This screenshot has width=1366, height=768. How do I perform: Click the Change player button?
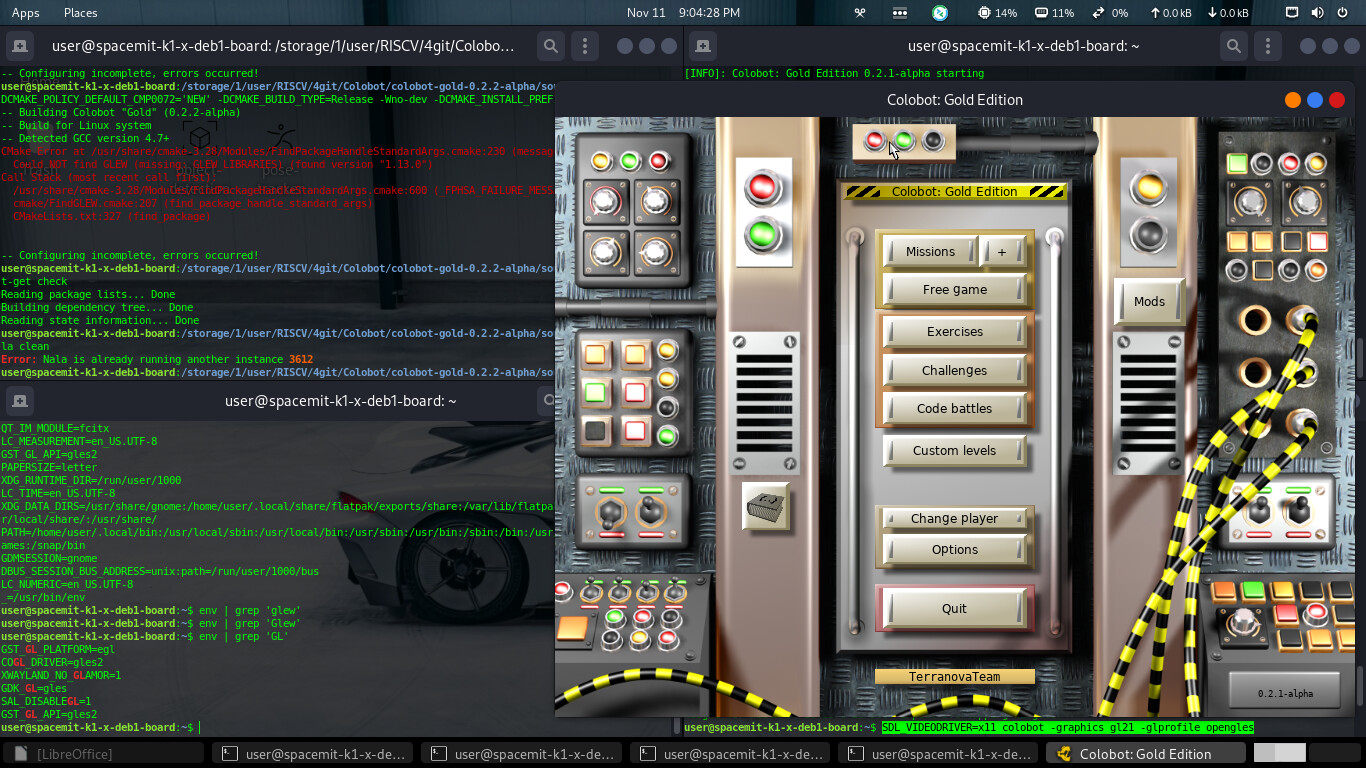954,519
